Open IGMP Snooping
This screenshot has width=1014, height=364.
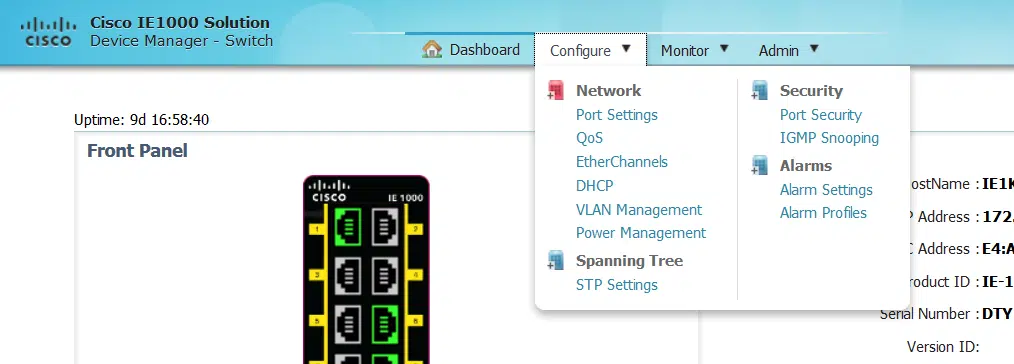click(829, 138)
